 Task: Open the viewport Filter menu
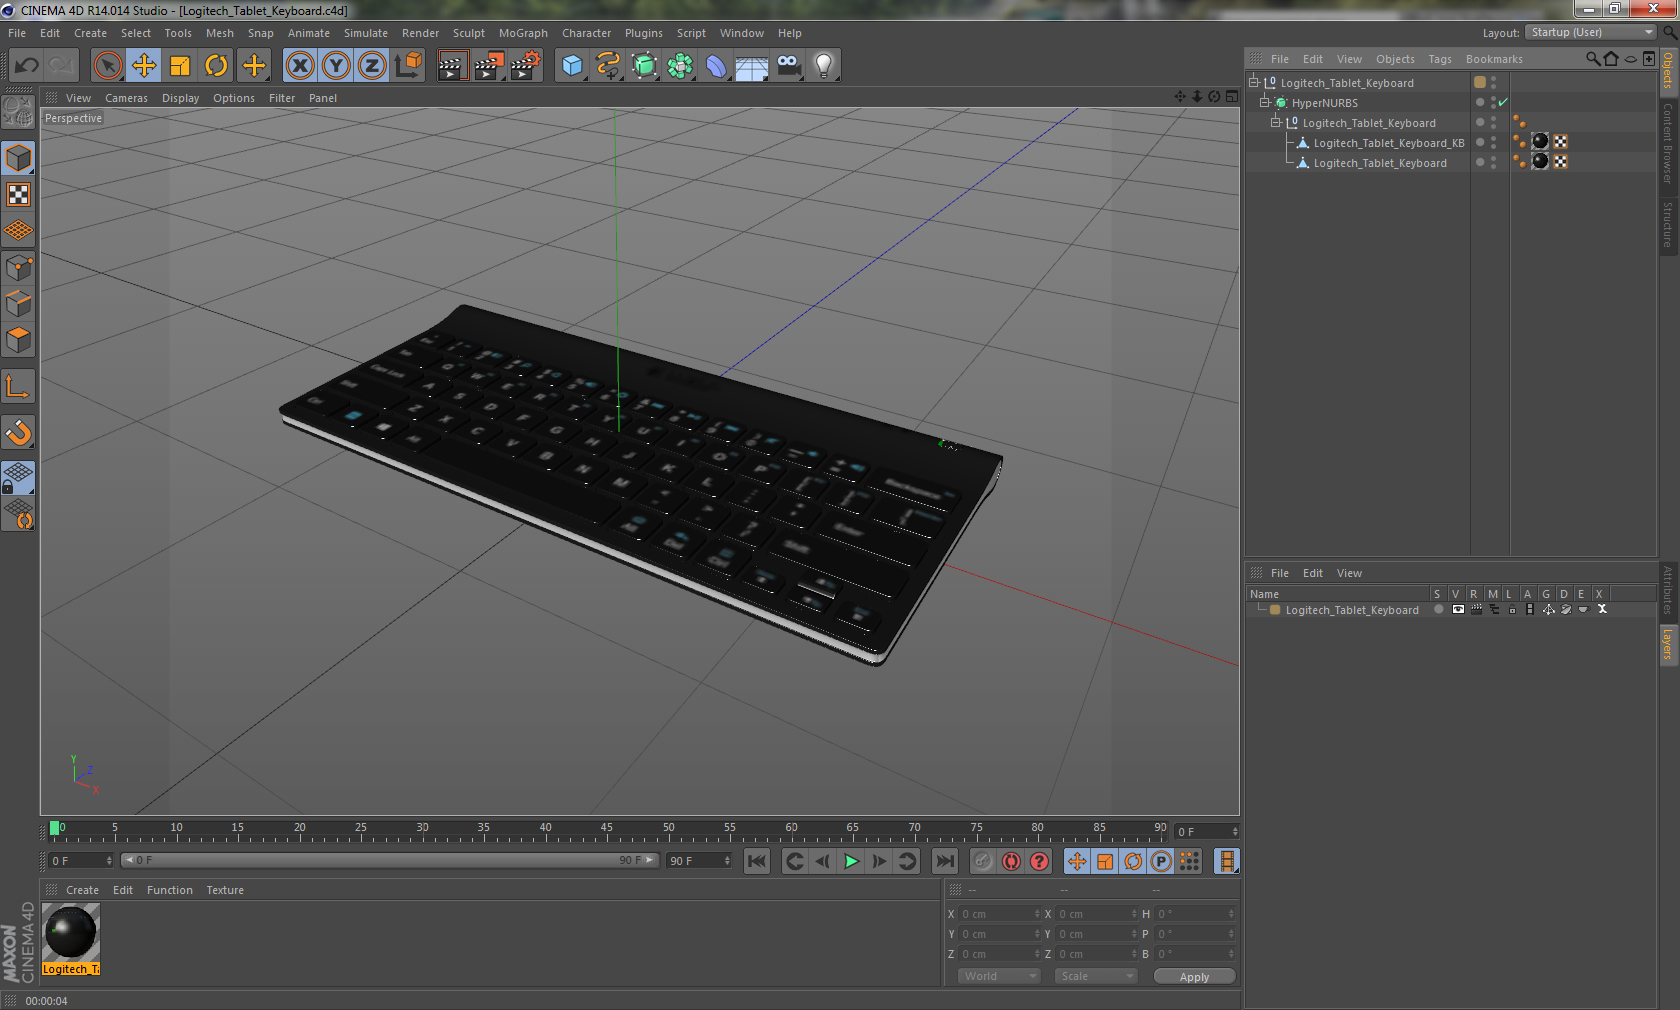click(x=282, y=98)
